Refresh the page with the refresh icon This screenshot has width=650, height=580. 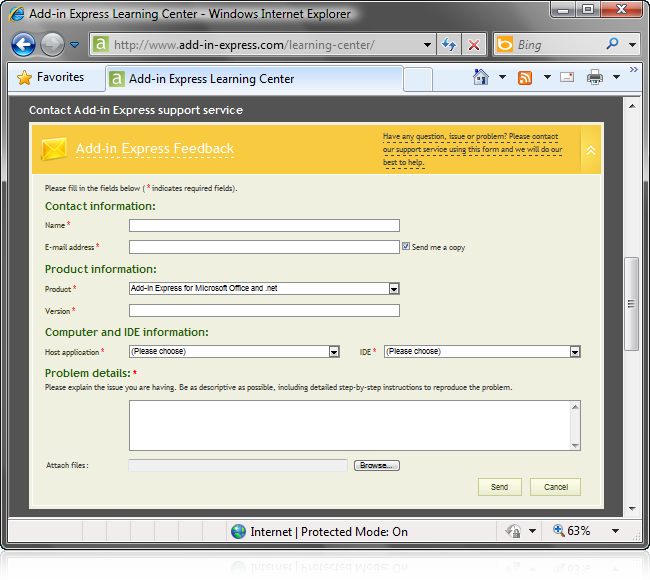(449, 44)
